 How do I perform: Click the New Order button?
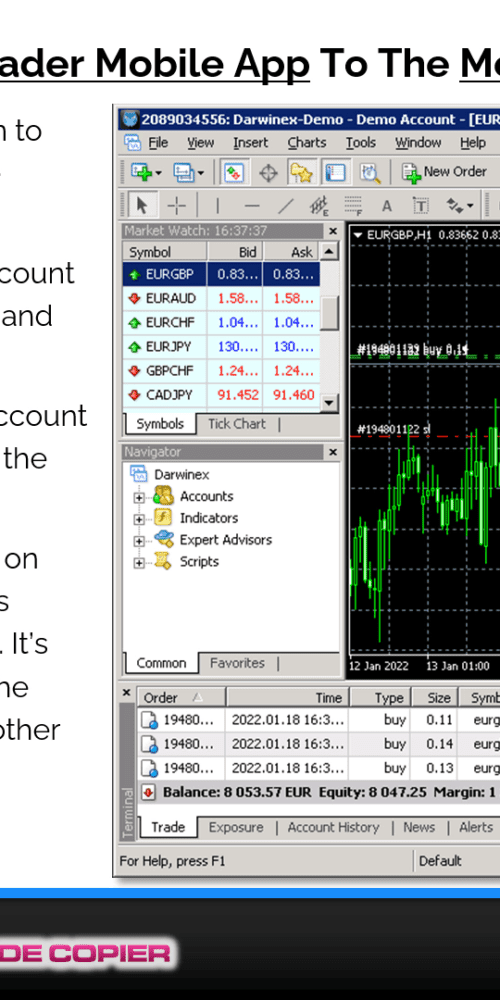point(444,172)
